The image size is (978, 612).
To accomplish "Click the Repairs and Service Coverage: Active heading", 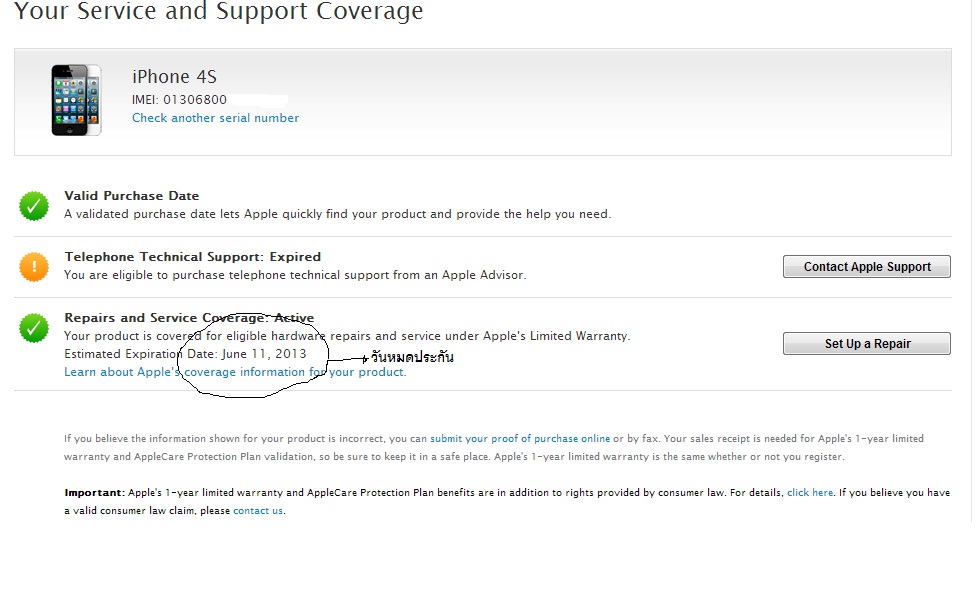I will 189,318.
